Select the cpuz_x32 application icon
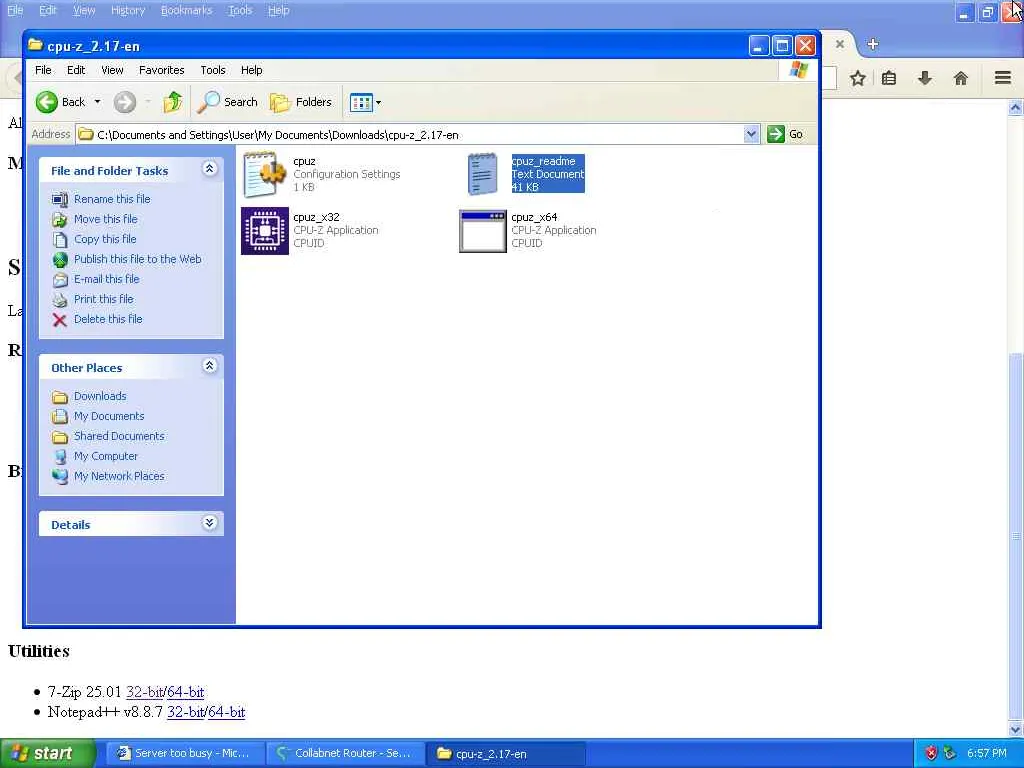This screenshot has width=1024, height=768. 264,231
